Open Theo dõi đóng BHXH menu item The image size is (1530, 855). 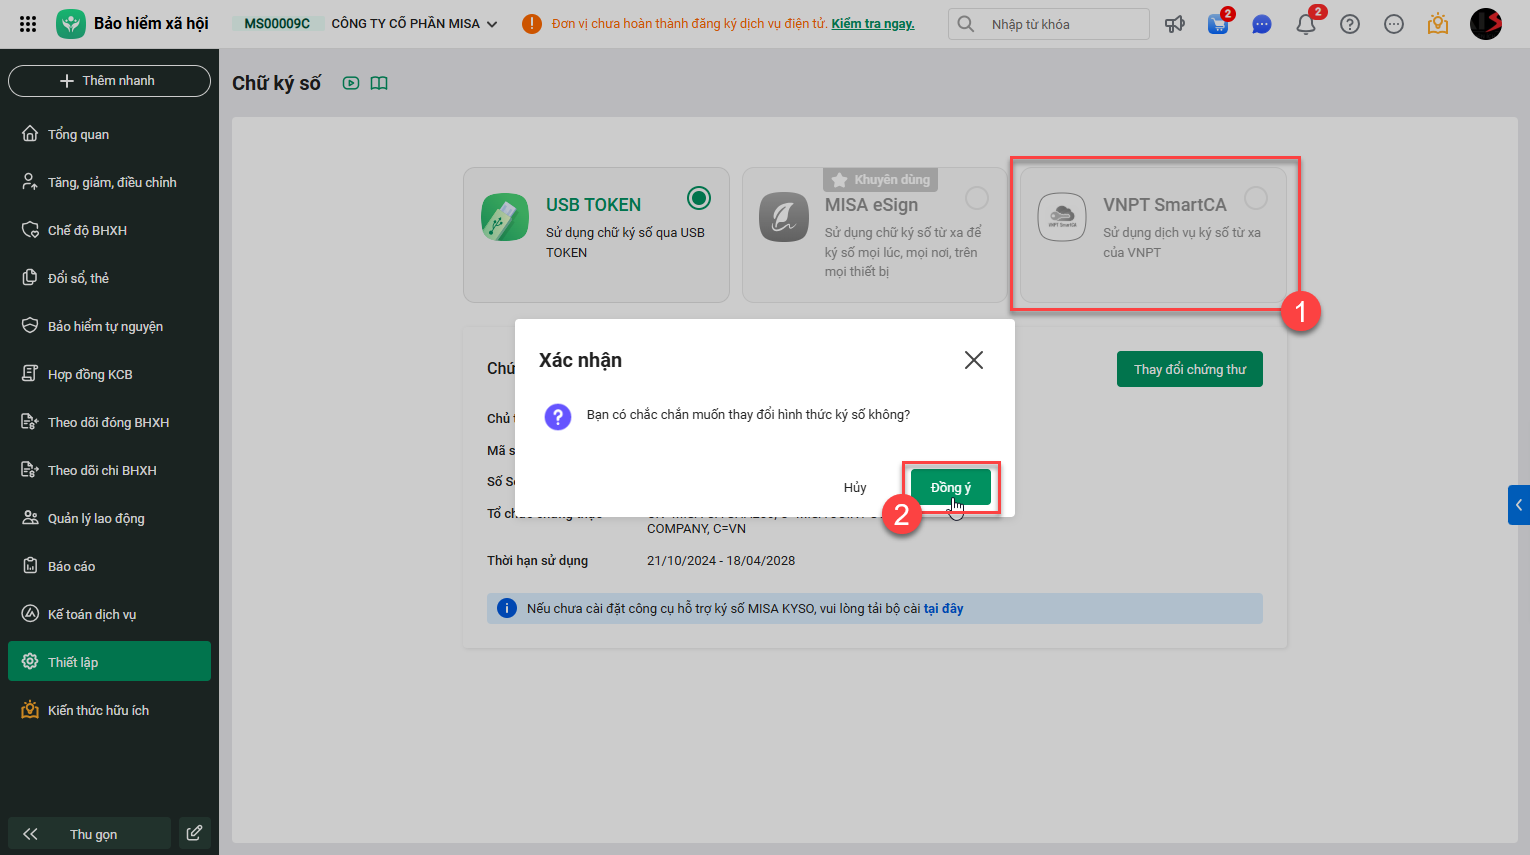click(110, 422)
